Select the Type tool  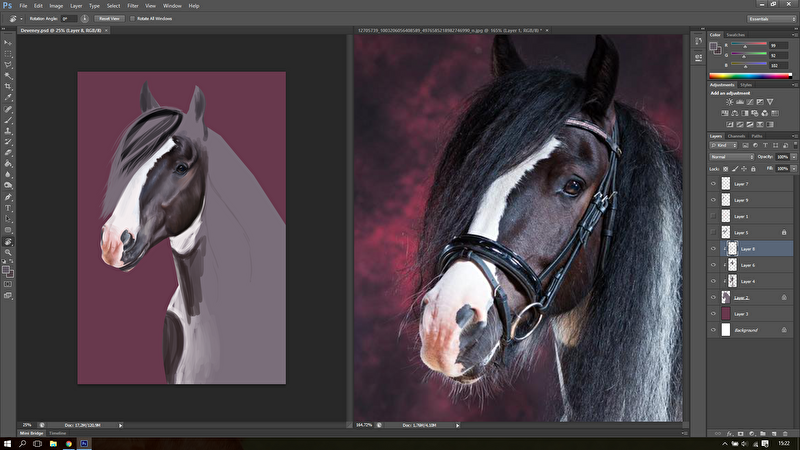point(8,207)
